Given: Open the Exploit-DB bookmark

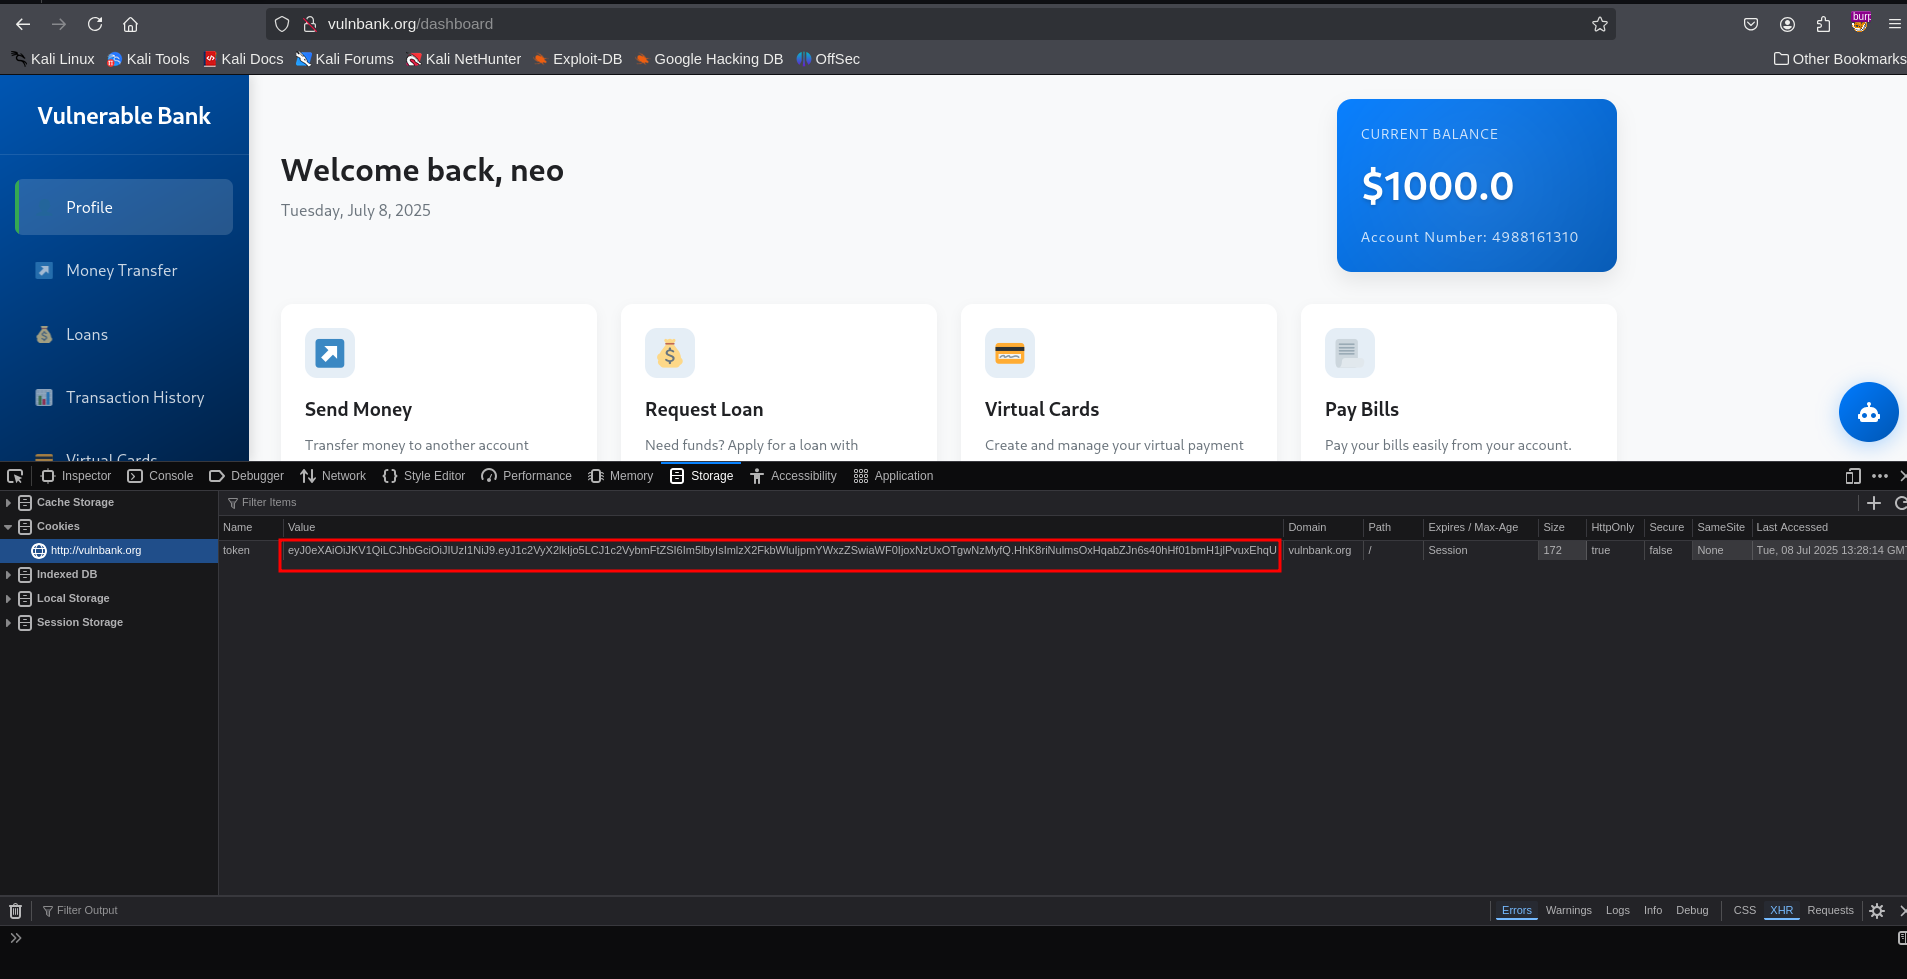Looking at the screenshot, I should click(578, 59).
